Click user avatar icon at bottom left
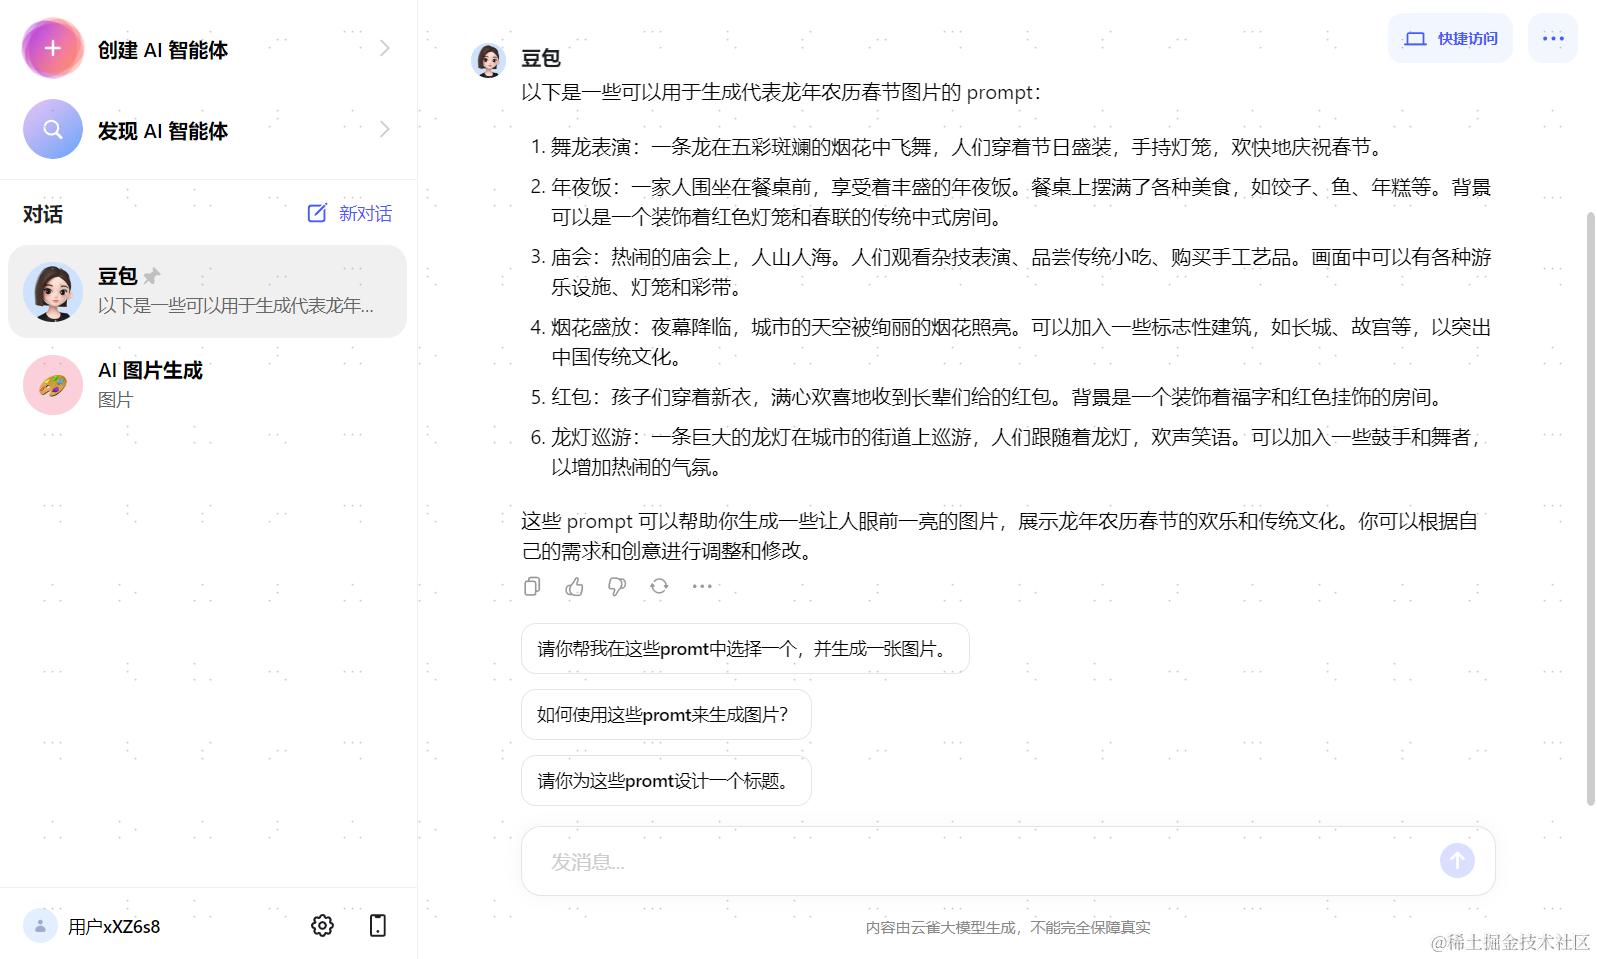Viewport: 1597px width, 959px height. (x=40, y=926)
